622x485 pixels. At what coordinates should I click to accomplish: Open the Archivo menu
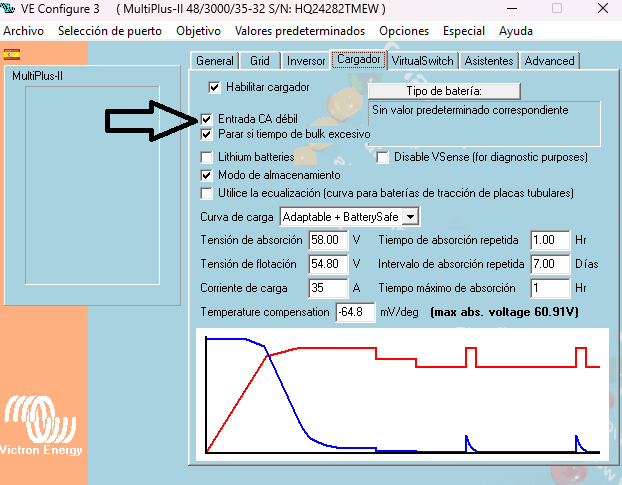pos(23,31)
